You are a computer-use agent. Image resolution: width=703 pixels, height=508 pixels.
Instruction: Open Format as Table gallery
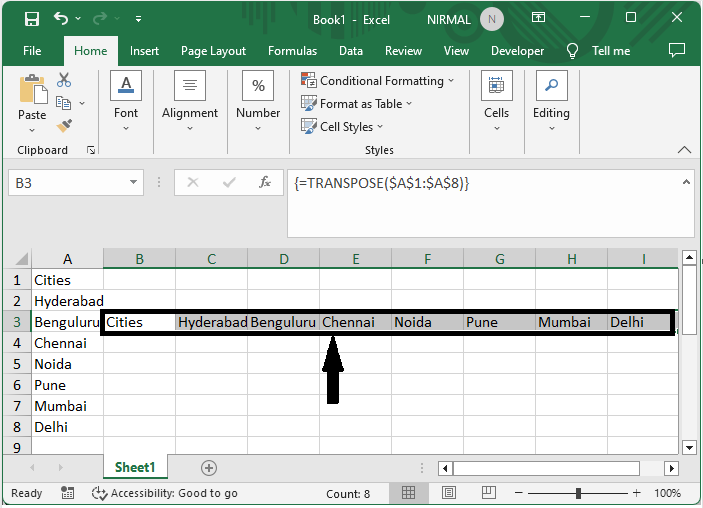click(x=356, y=104)
